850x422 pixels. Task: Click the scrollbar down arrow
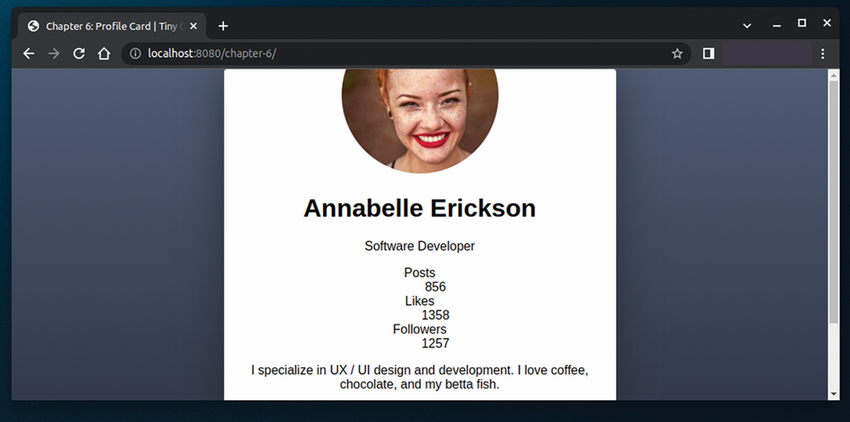coord(834,394)
